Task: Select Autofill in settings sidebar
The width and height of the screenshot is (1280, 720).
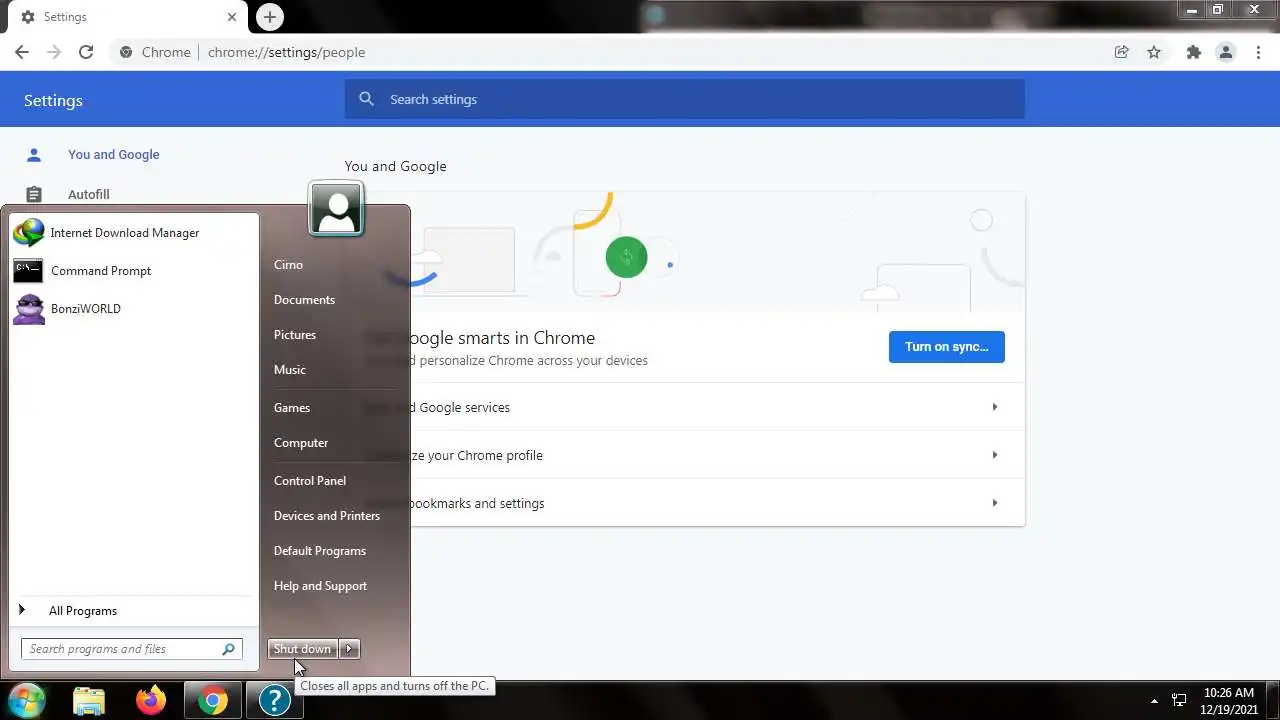Action: 89,194
